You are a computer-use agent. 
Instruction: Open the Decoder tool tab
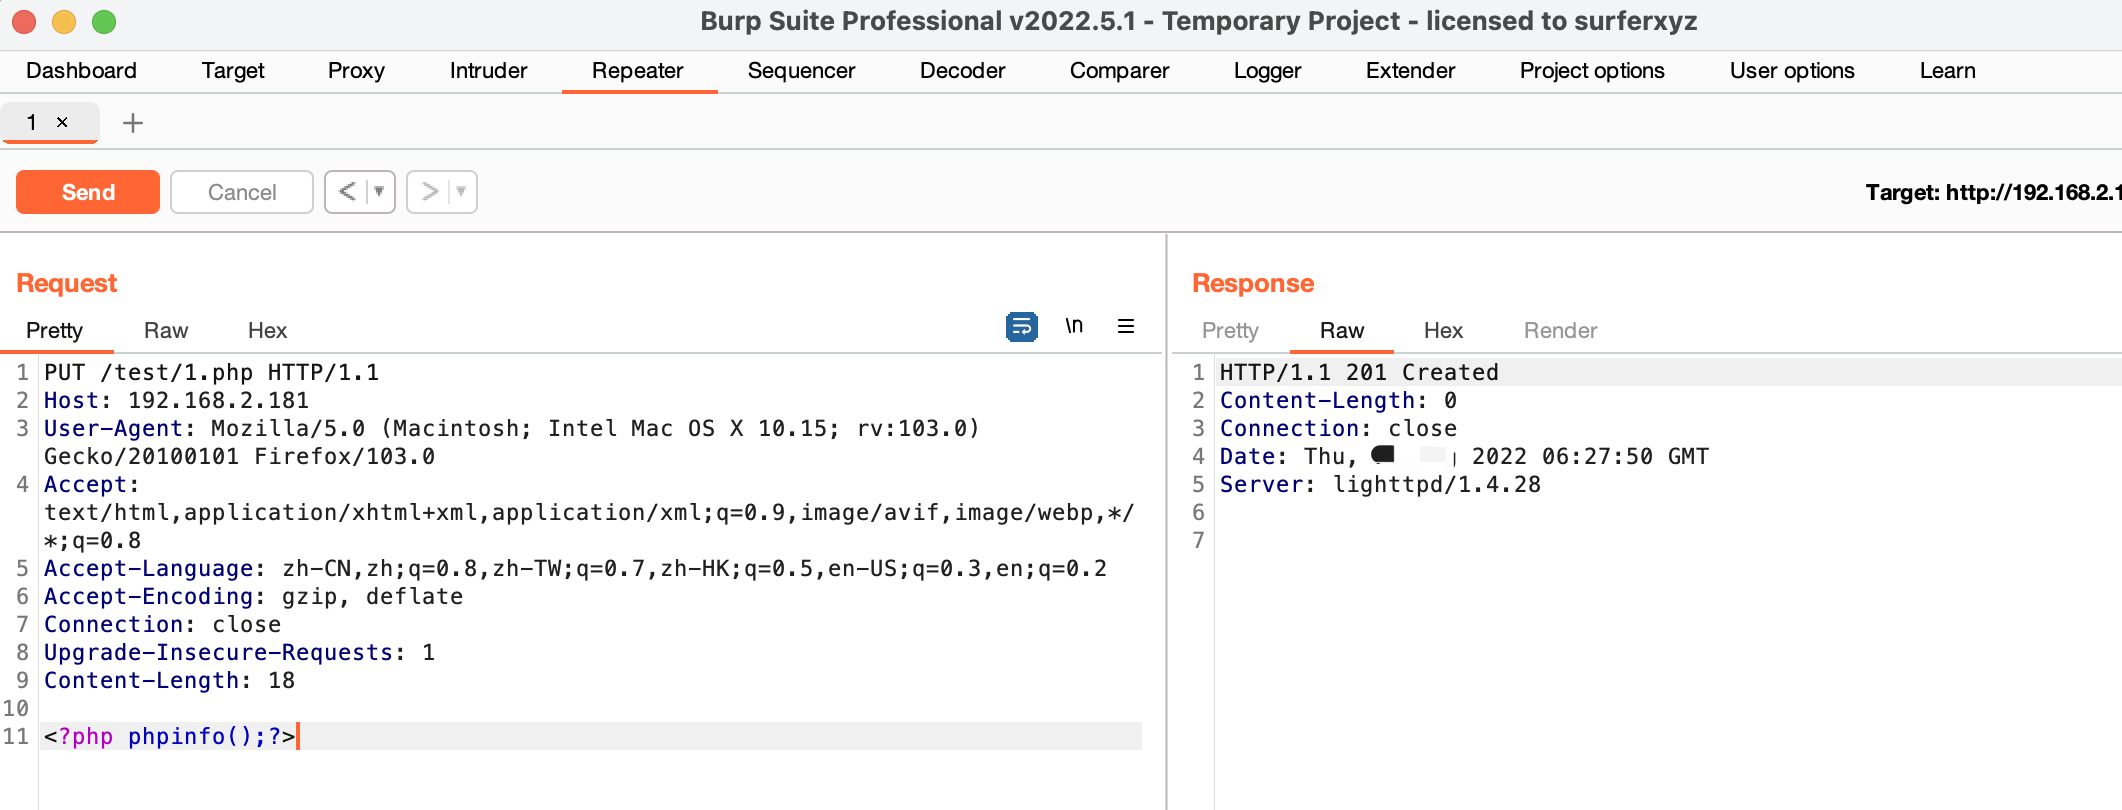(x=962, y=71)
